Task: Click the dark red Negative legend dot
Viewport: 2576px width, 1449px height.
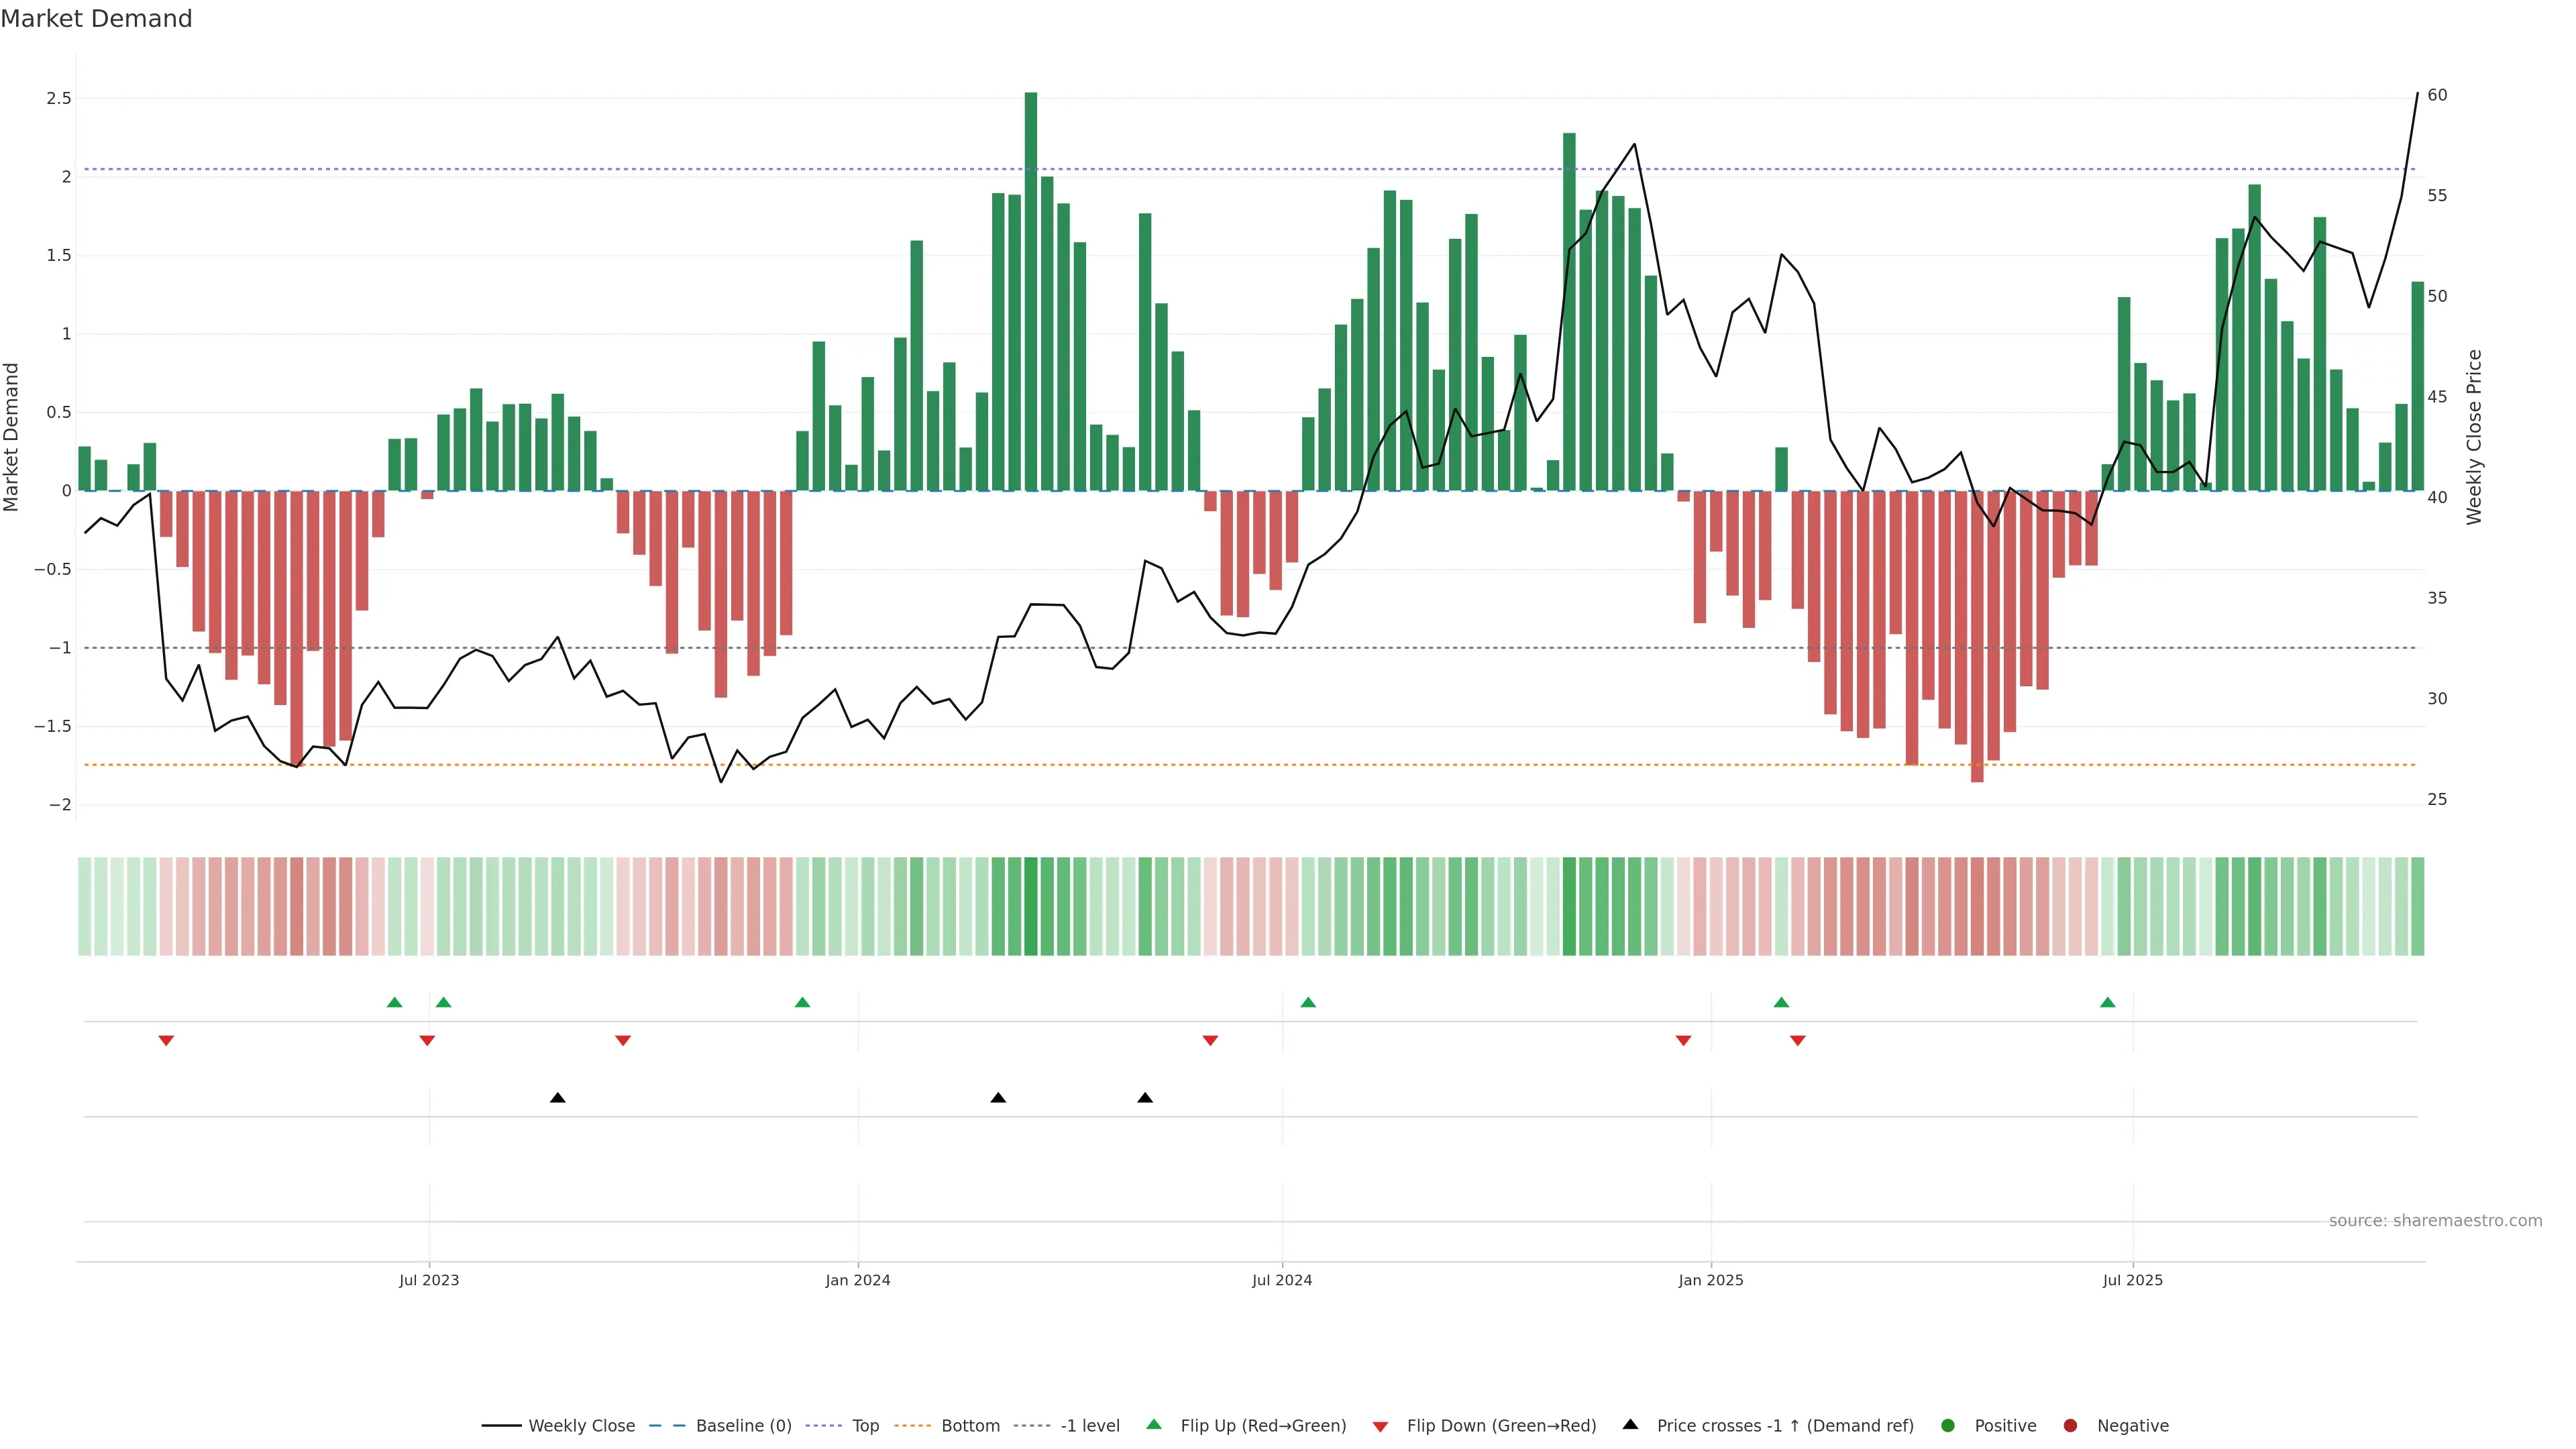Action: tap(2070, 1426)
